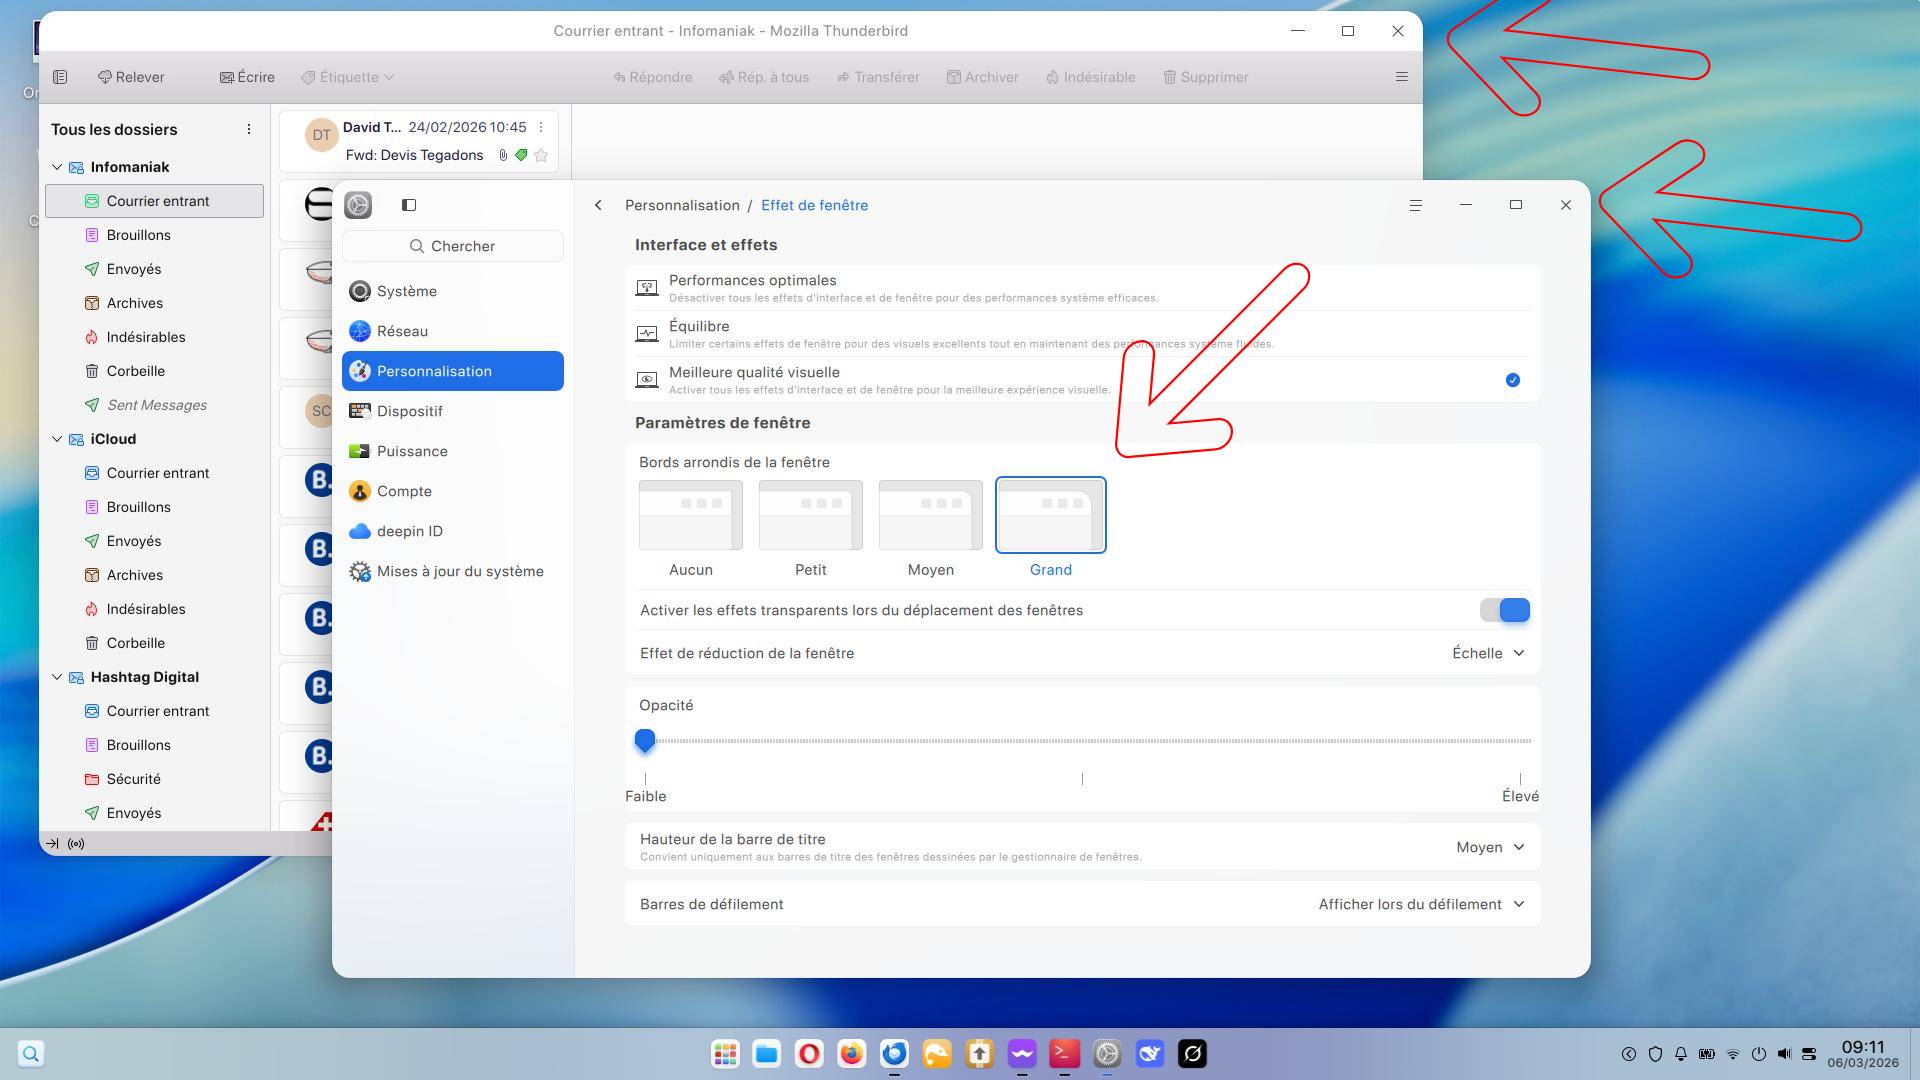Open the Échelle minimize effect dropdown
This screenshot has height=1080, width=1920.
pyautogui.click(x=1488, y=653)
